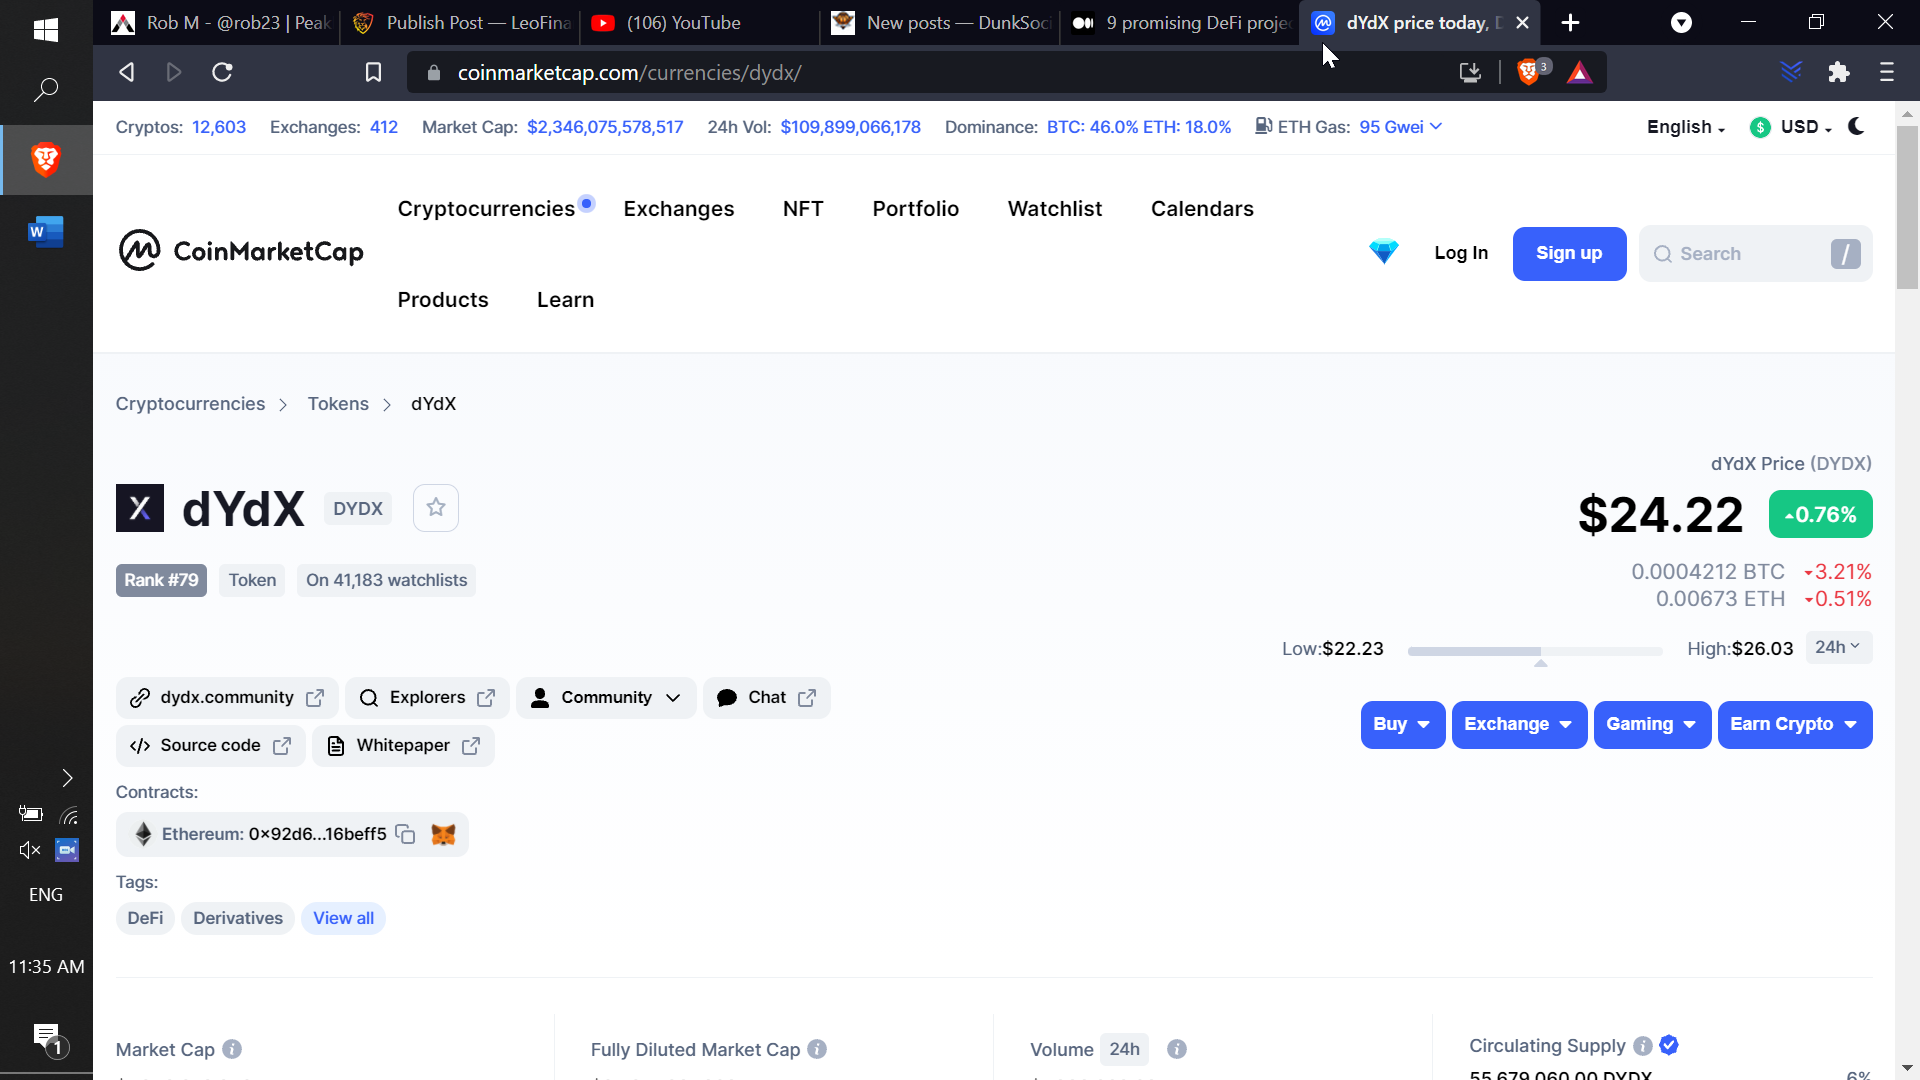Open the Learn nav menu
Viewport: 1920px width, 1080px height.
point(565,300)
